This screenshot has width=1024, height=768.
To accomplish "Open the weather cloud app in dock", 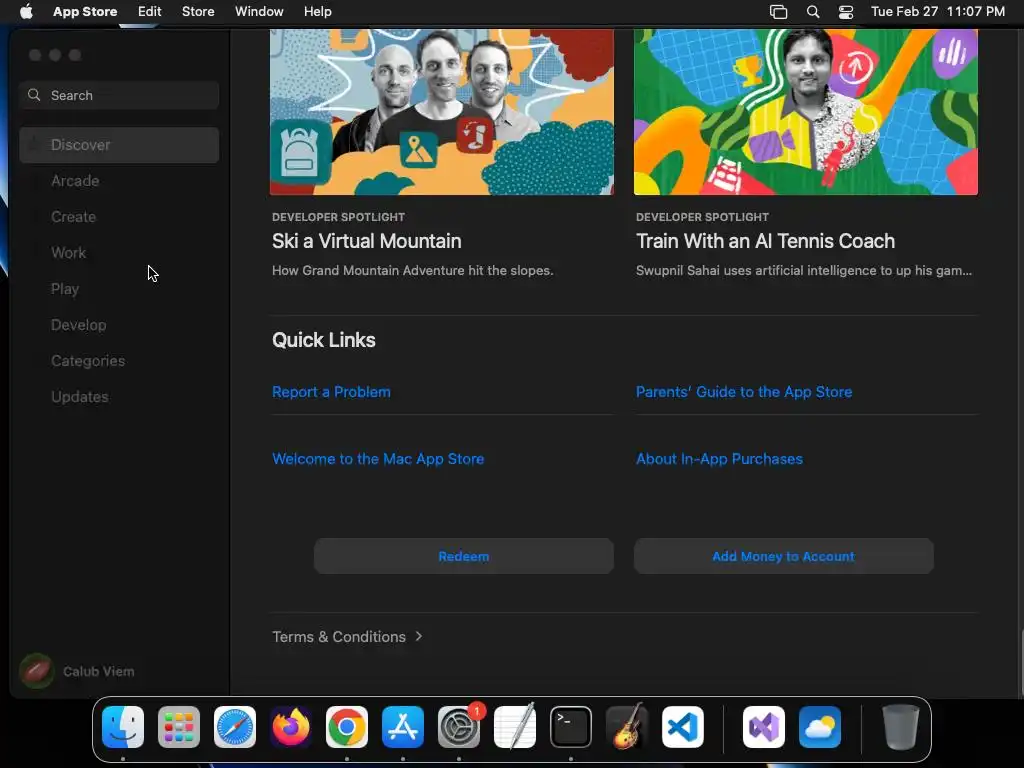I will (820, 727).
